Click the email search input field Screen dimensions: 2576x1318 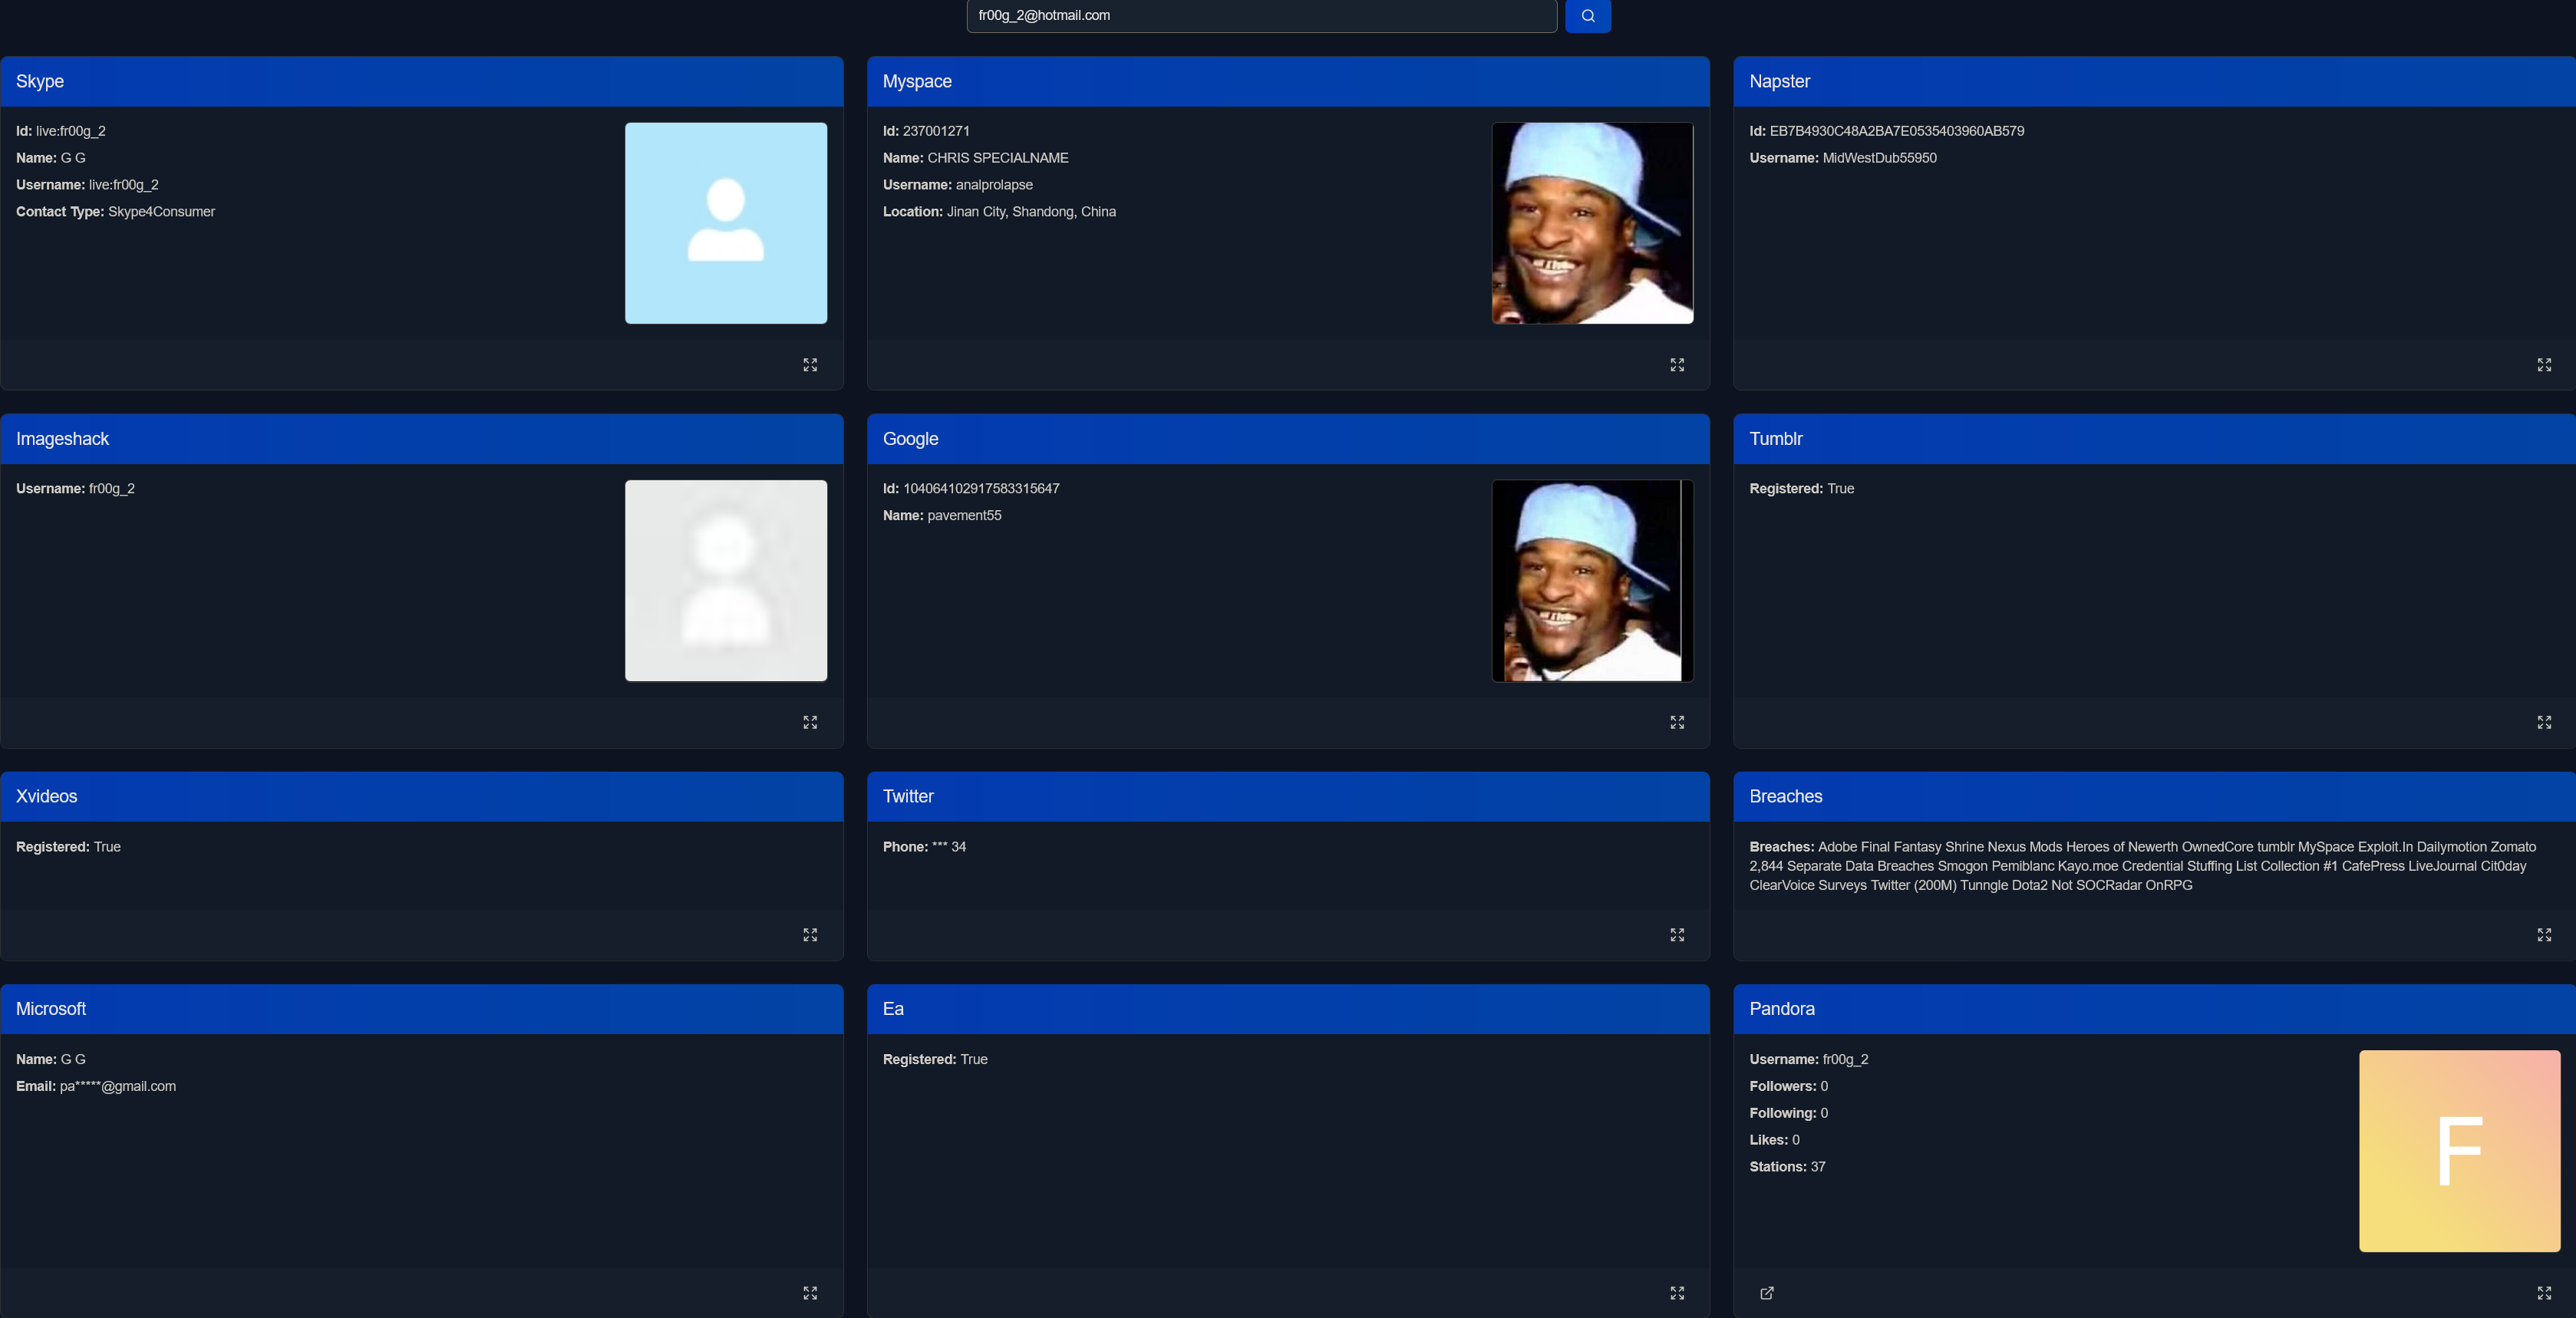(1261, 15)
